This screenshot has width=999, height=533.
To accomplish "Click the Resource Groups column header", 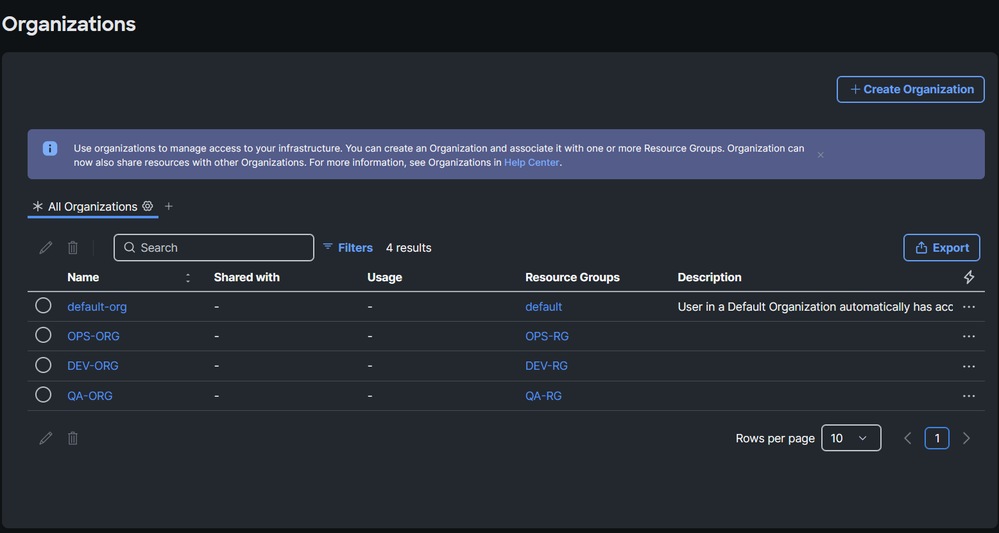I will coord(572,278).
